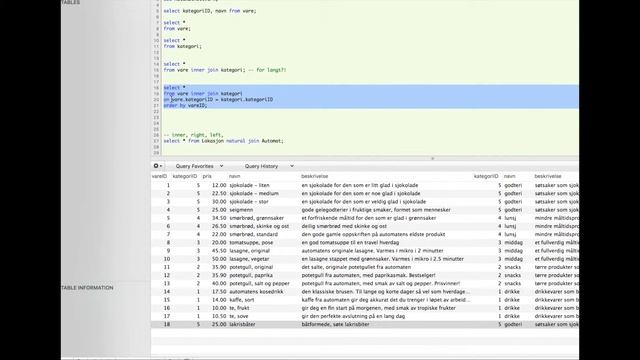
Task: Open the Query History dropdown
Action: pos(269,166)
